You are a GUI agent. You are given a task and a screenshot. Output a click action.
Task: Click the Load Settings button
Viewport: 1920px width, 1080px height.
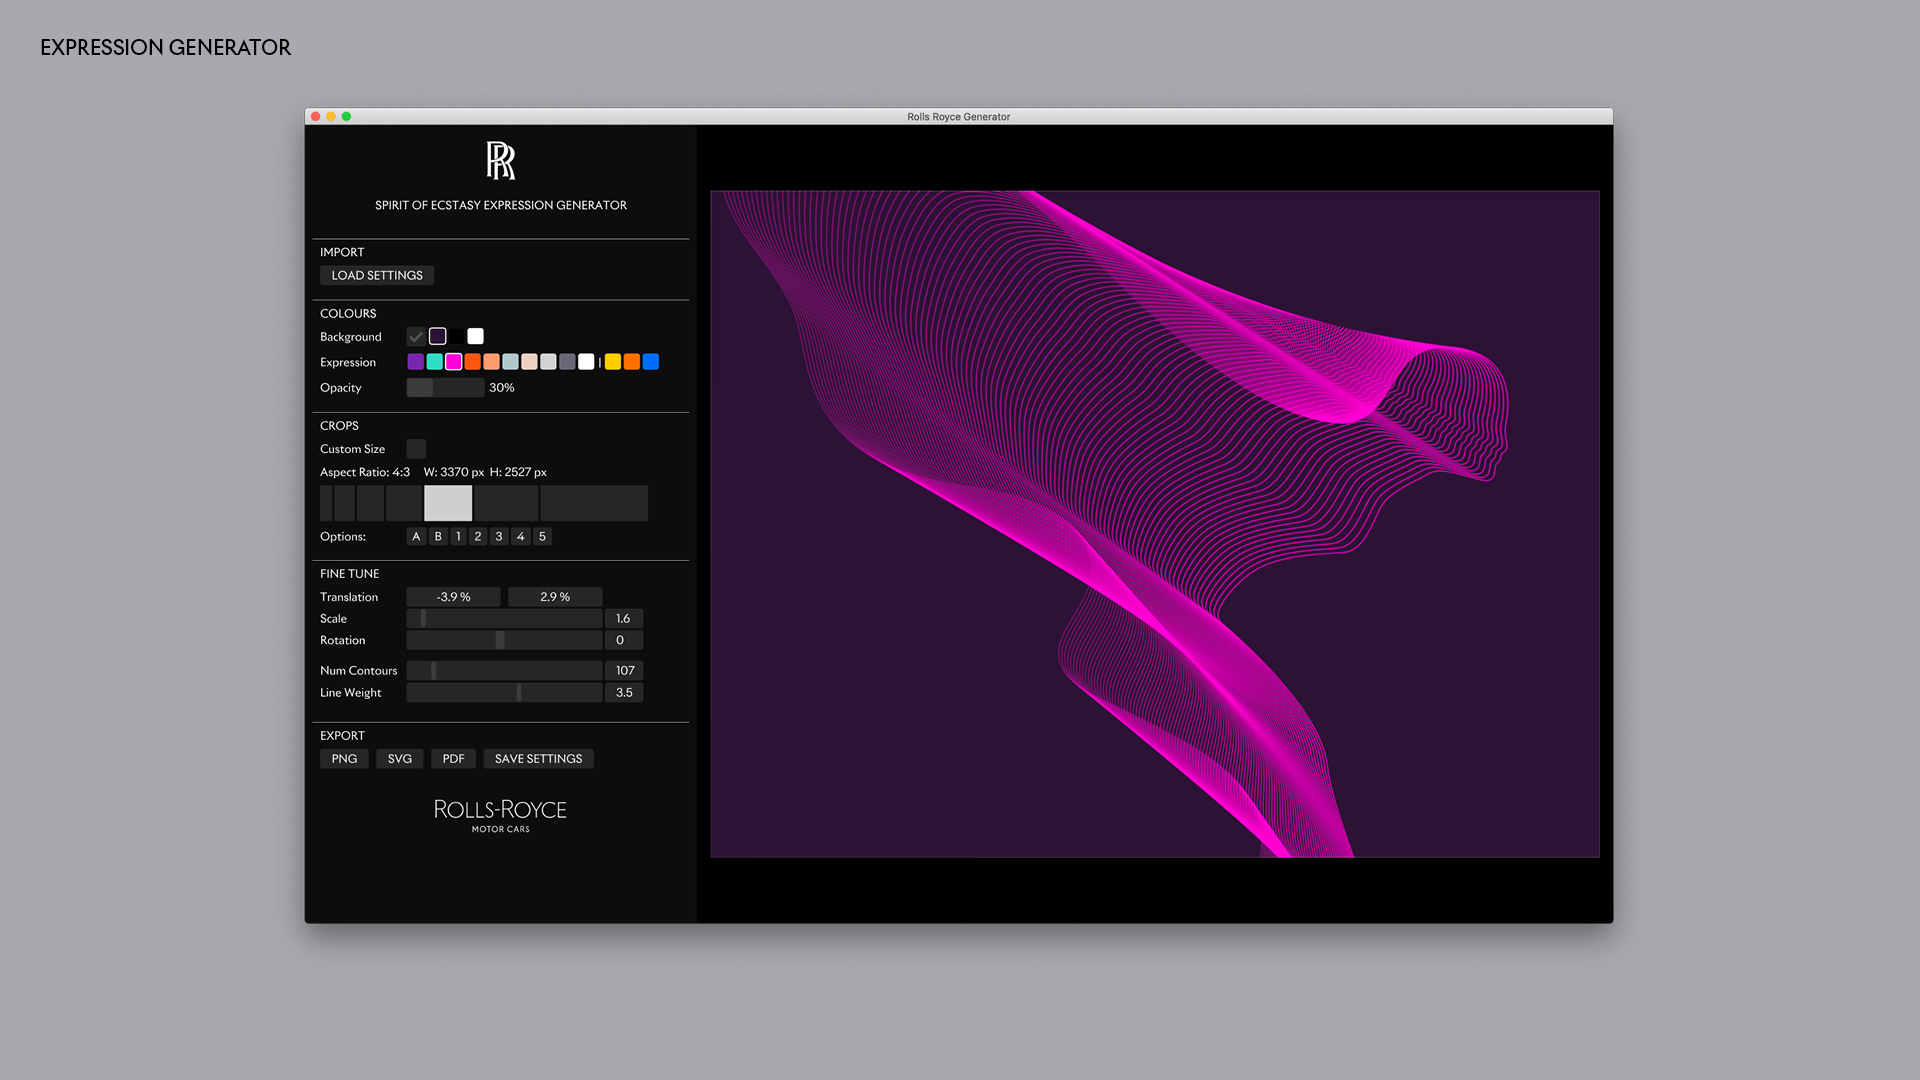coord(377,276)
